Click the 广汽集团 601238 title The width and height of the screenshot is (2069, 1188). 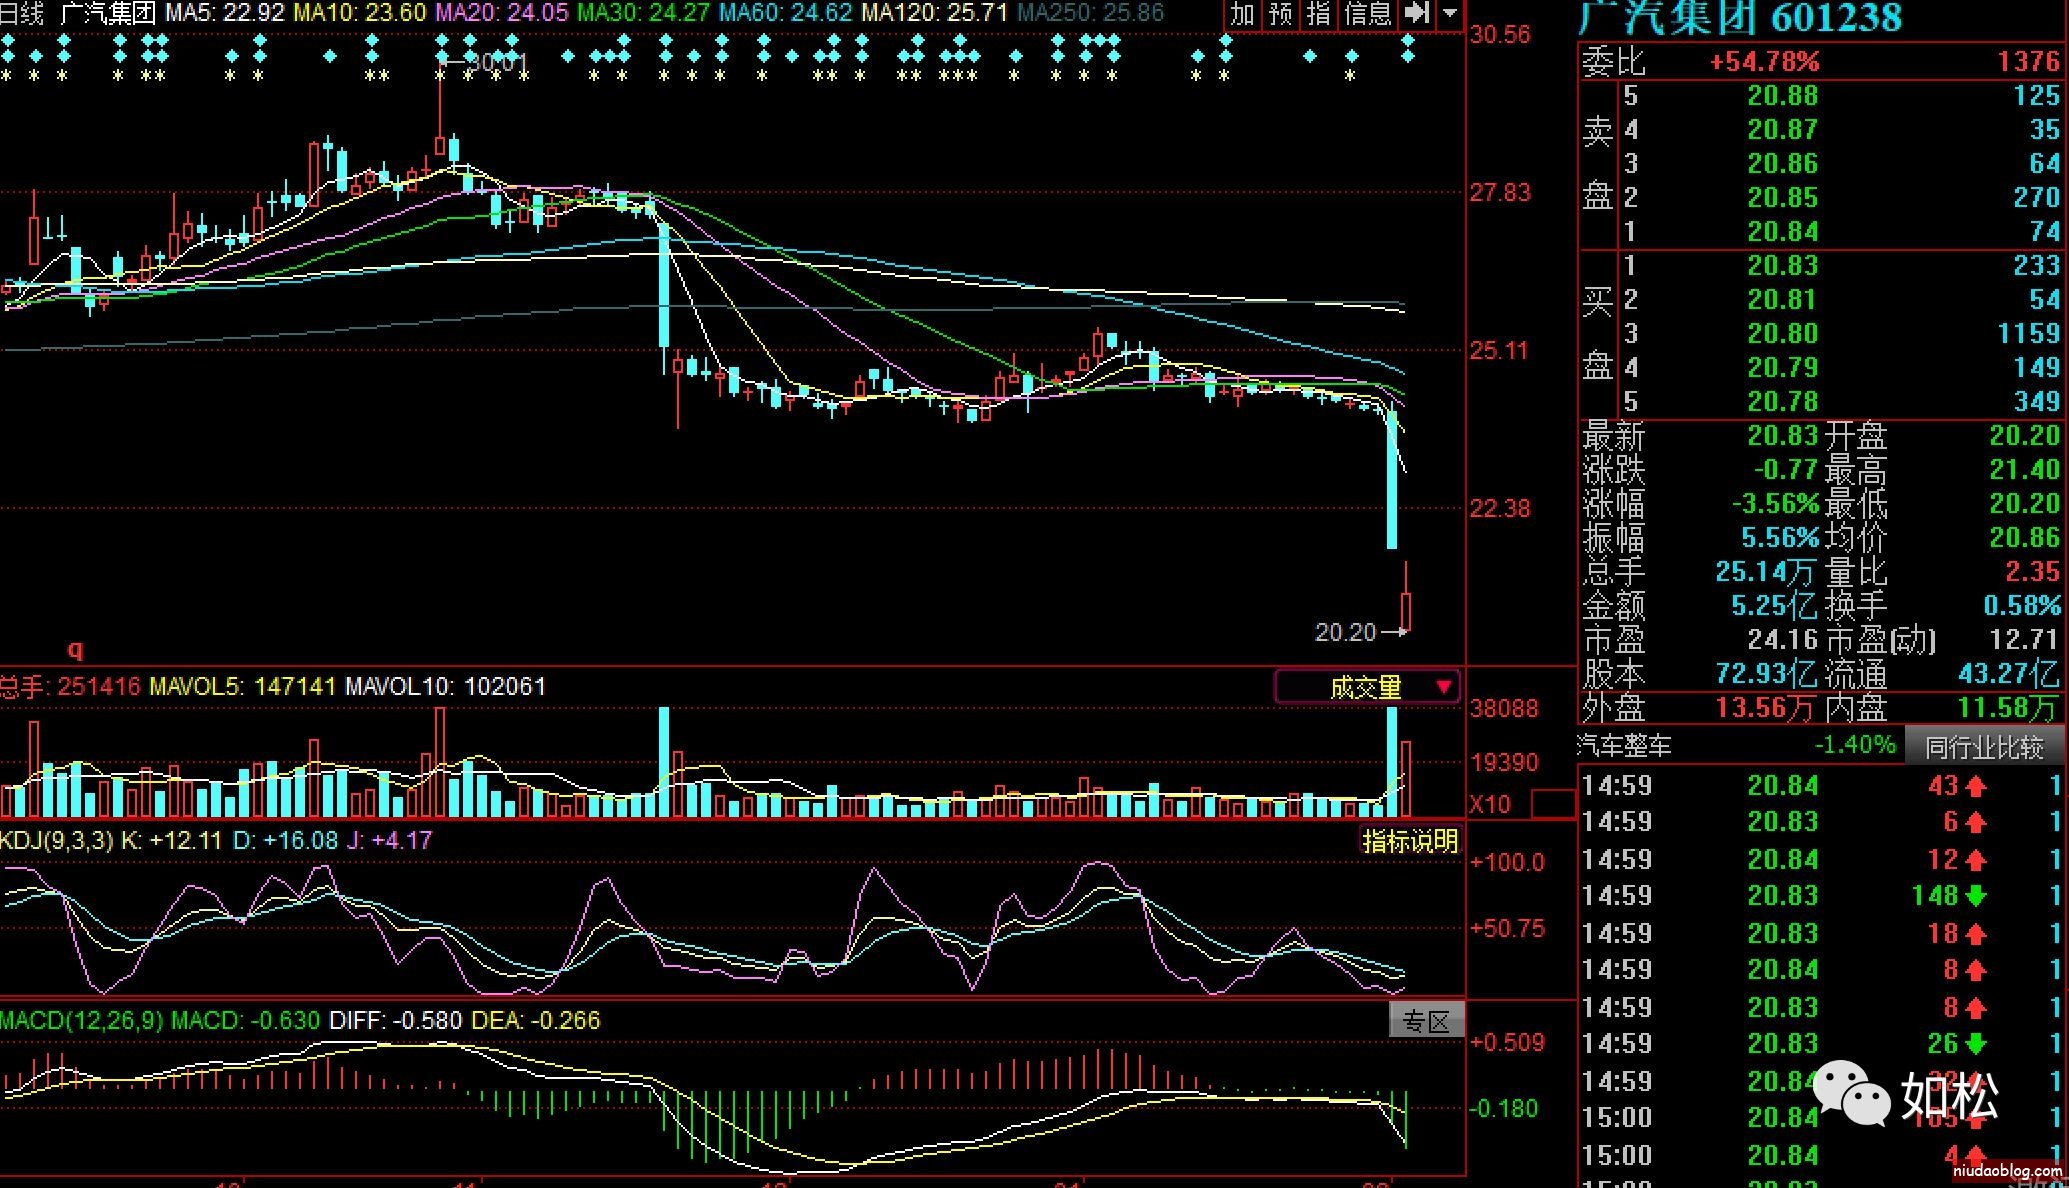[1740, 17]
